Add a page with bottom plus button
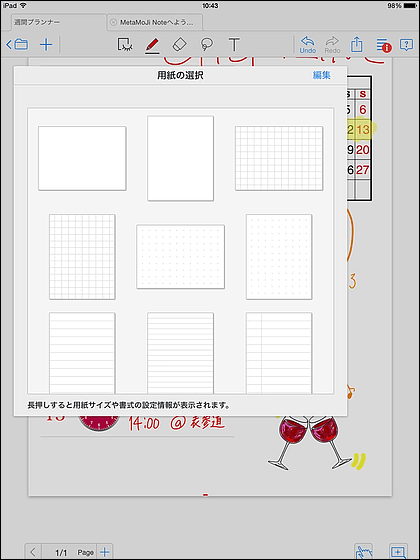This screenshot has width=420, height=560. pos(105,552)
